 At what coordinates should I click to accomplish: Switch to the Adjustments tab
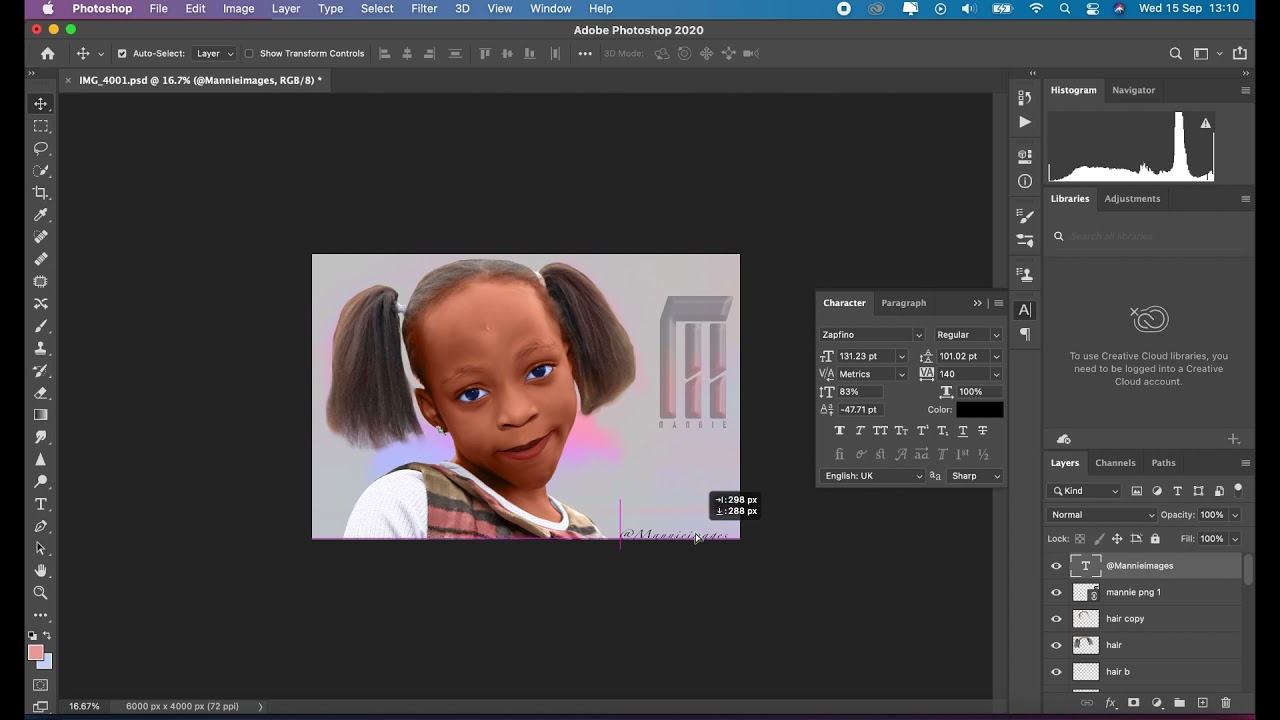coord(1132,199)
